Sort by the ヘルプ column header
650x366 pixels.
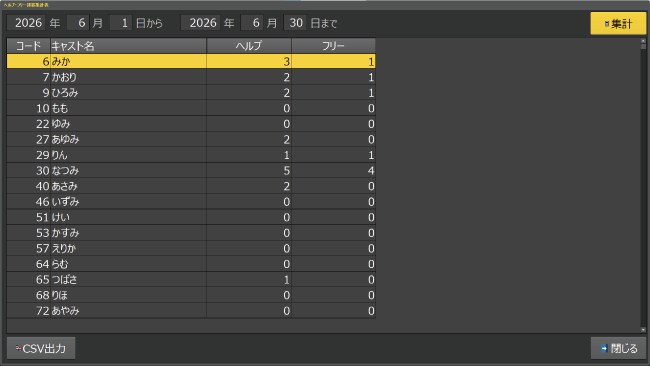[x=249, y=46]
